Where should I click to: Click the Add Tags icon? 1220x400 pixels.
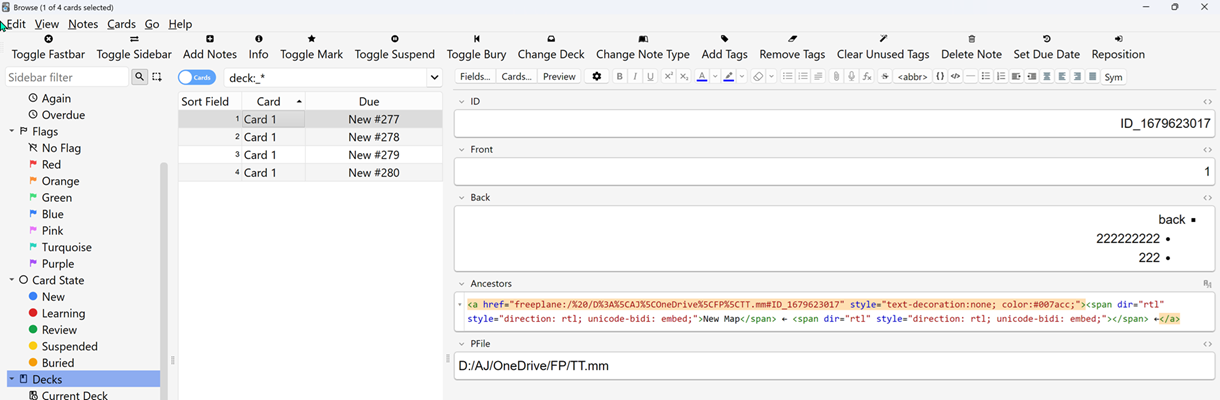(x=724, y=40)
